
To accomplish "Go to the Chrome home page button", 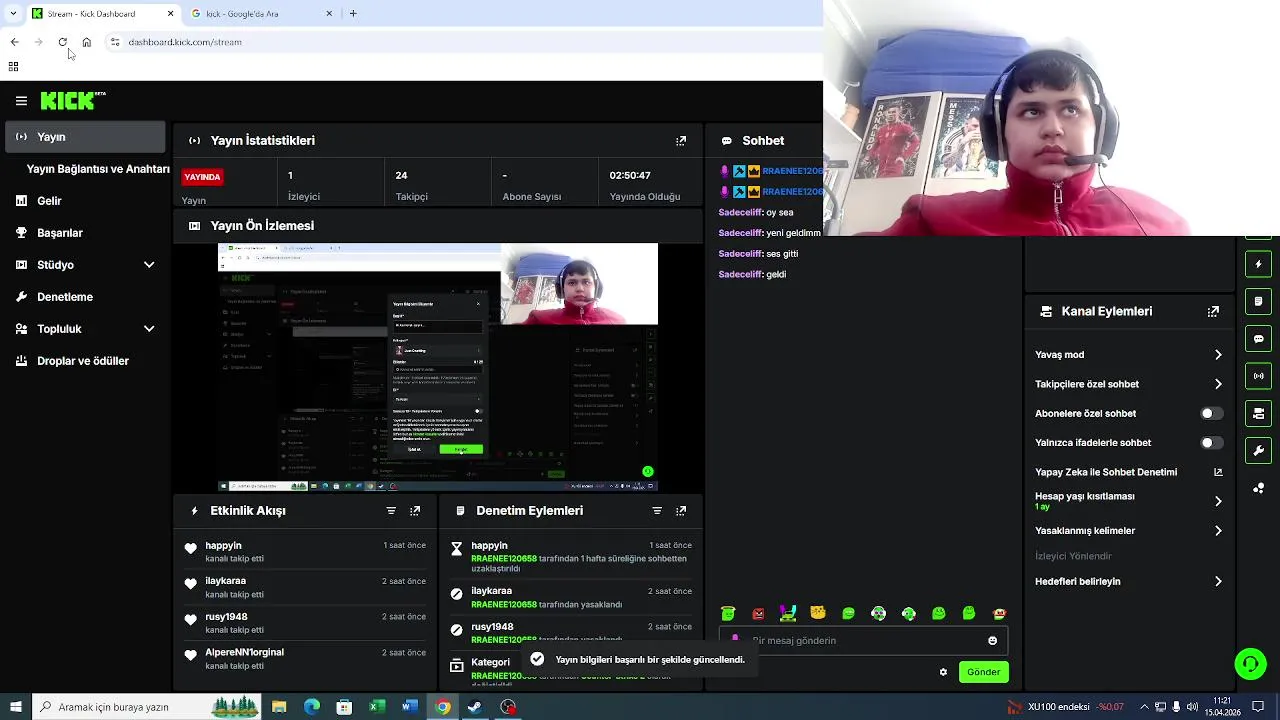I will coord(86,42).
